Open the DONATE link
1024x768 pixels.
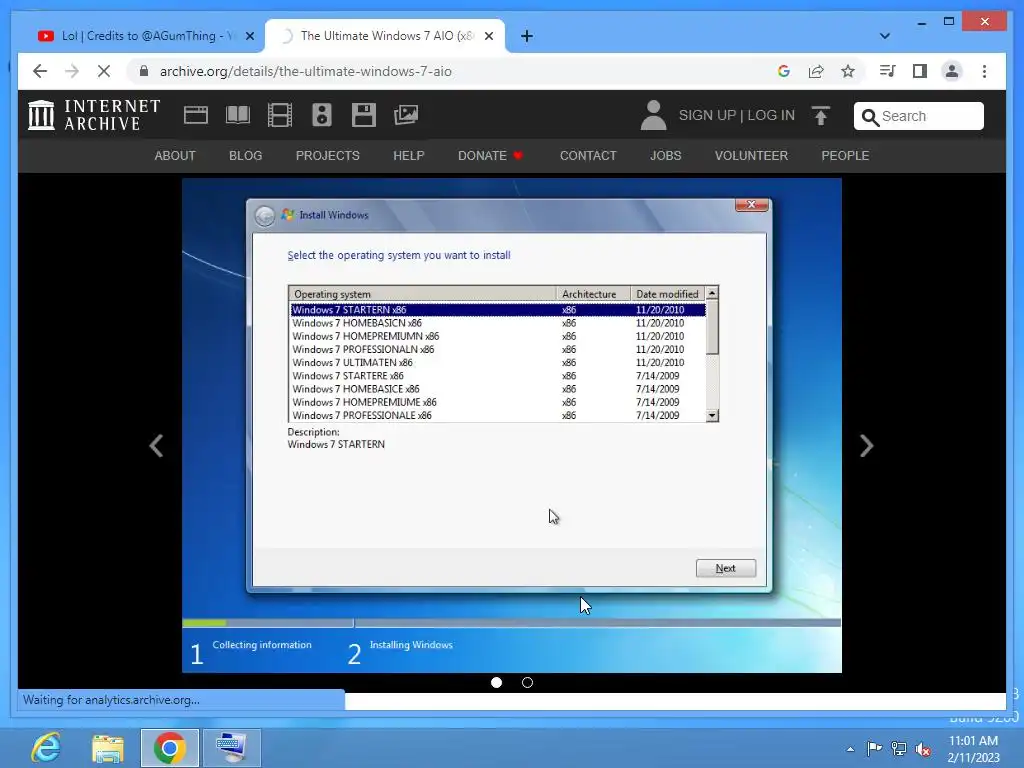(490, 155)
